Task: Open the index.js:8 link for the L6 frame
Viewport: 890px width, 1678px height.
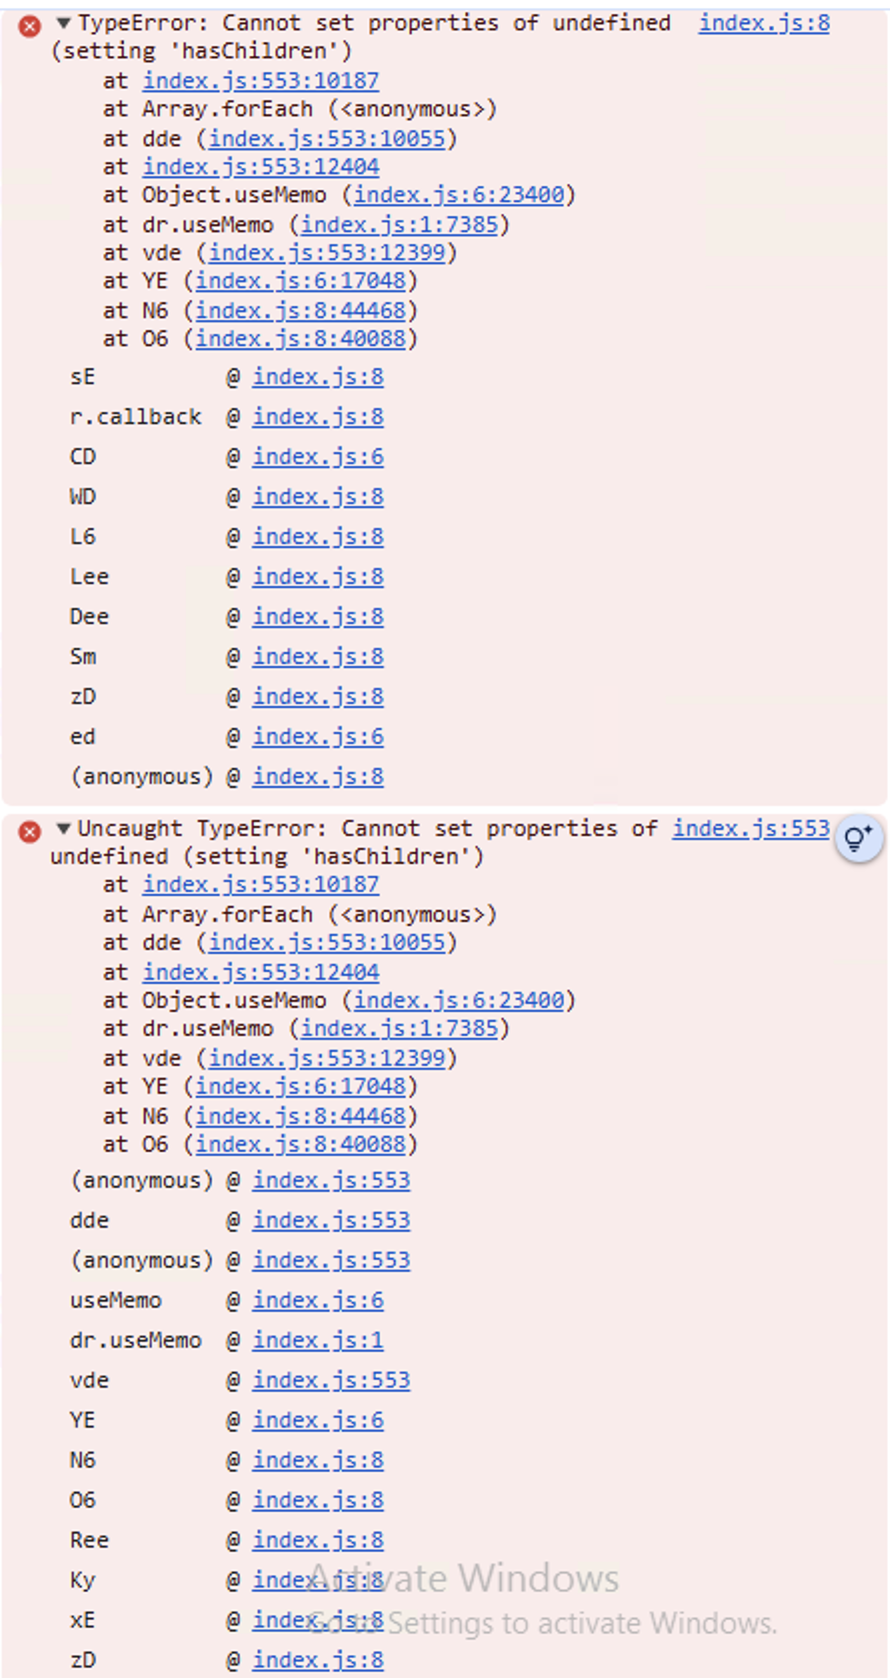Action: (318, 537)
